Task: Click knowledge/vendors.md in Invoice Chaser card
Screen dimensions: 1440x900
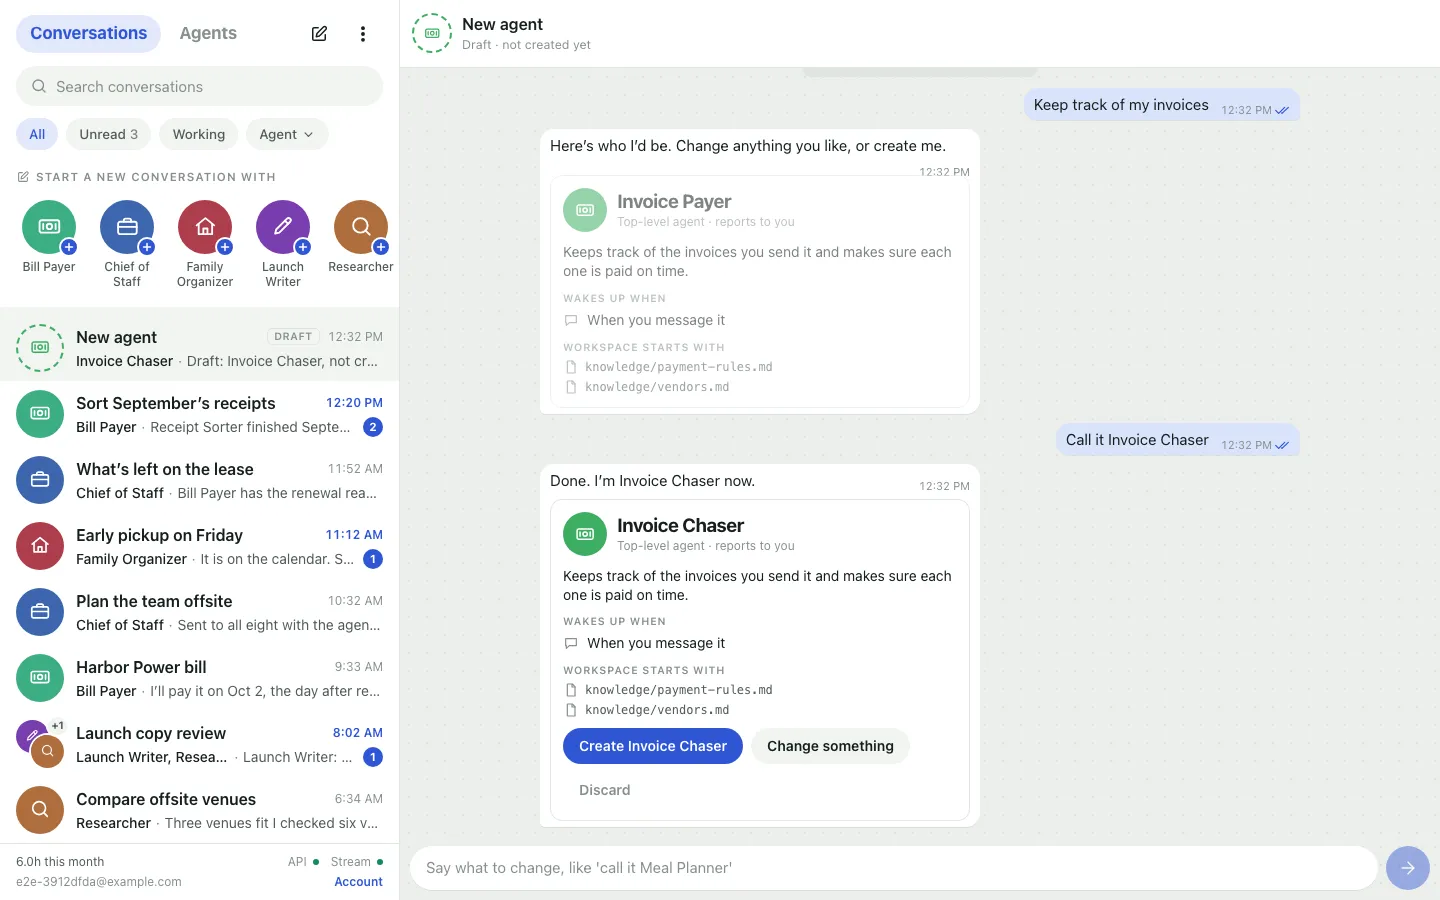Action: tap(657, 710)
